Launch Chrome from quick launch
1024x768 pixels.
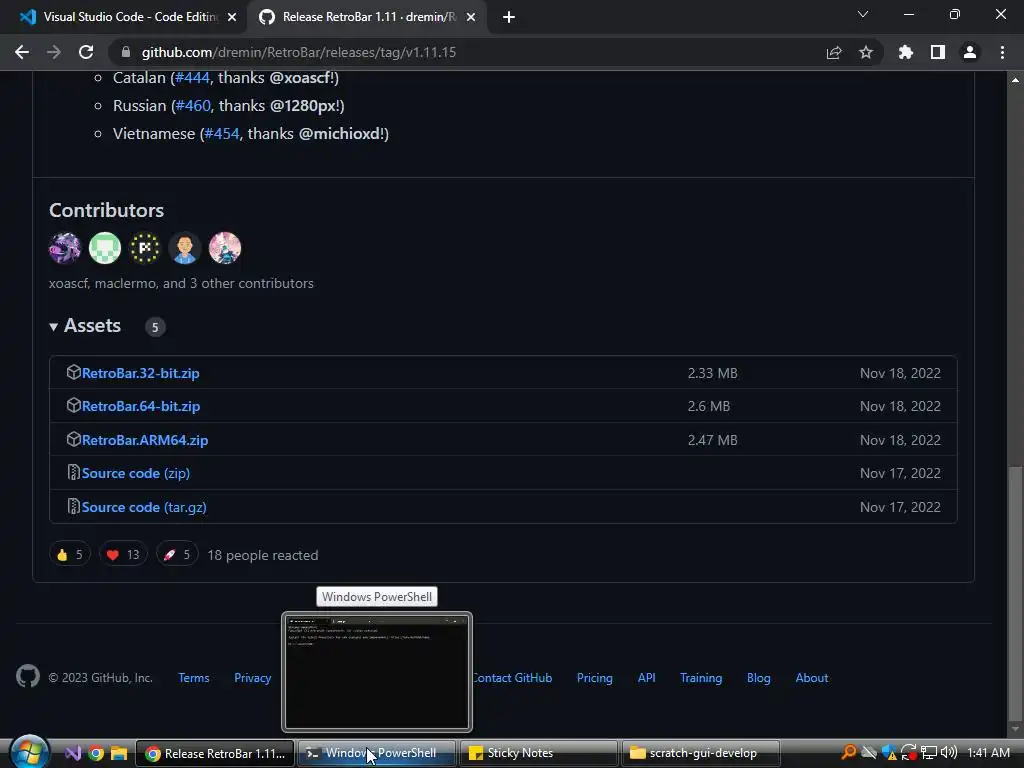point(96,754)
